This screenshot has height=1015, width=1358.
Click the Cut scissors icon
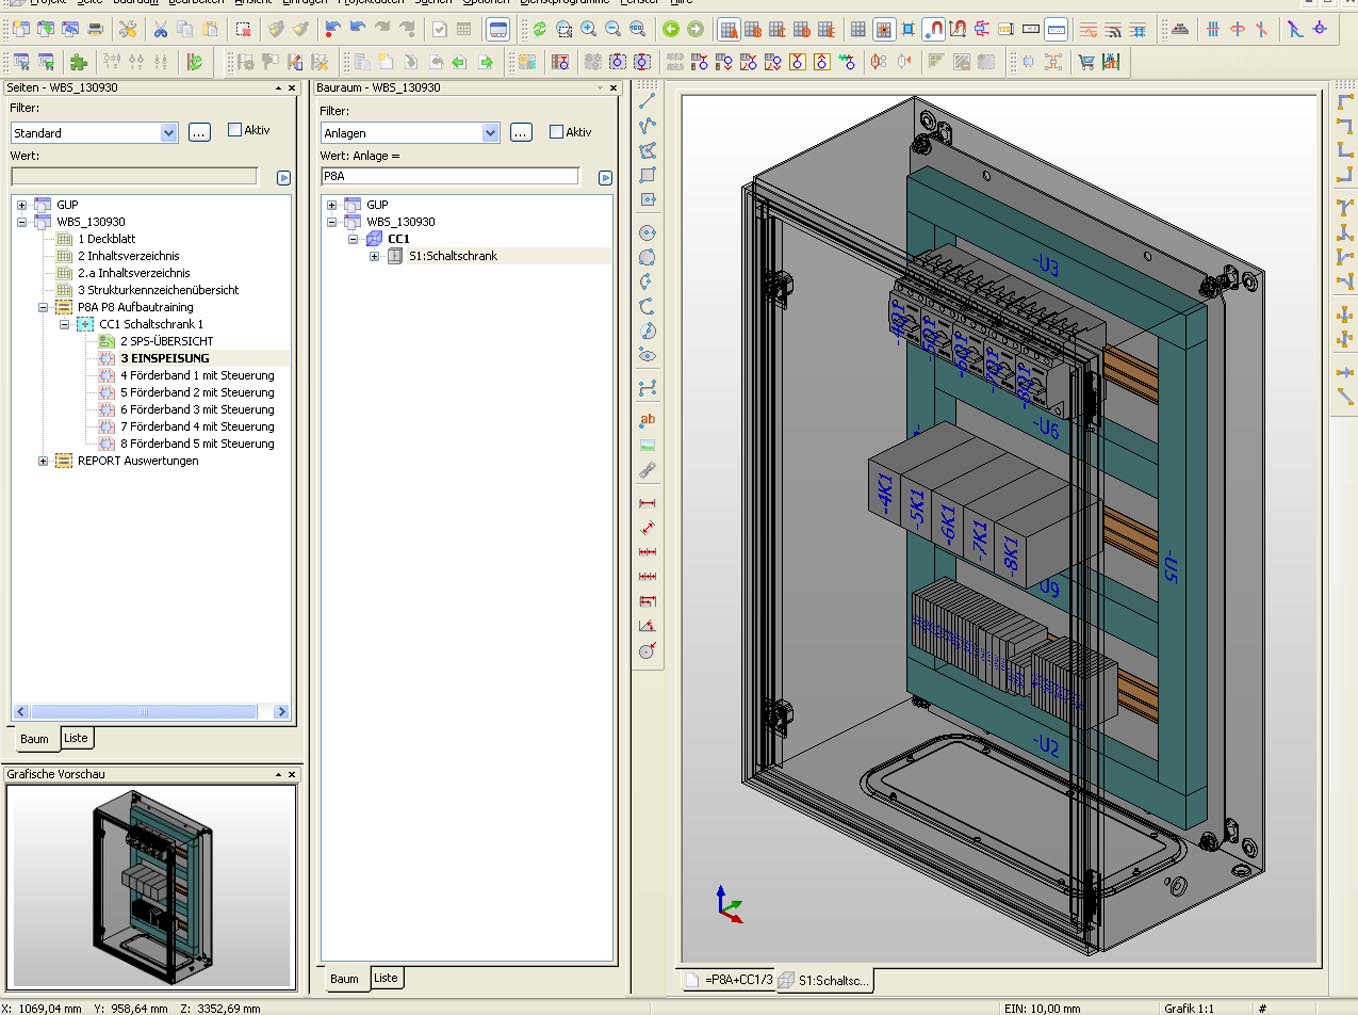[160, 29]
